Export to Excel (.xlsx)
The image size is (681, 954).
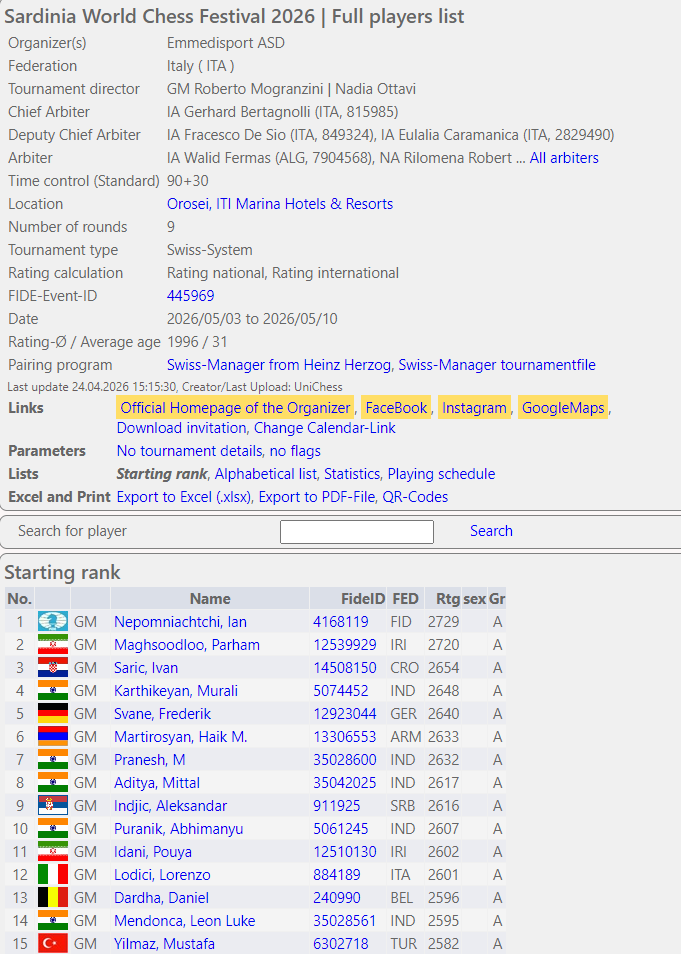point(184,497)
